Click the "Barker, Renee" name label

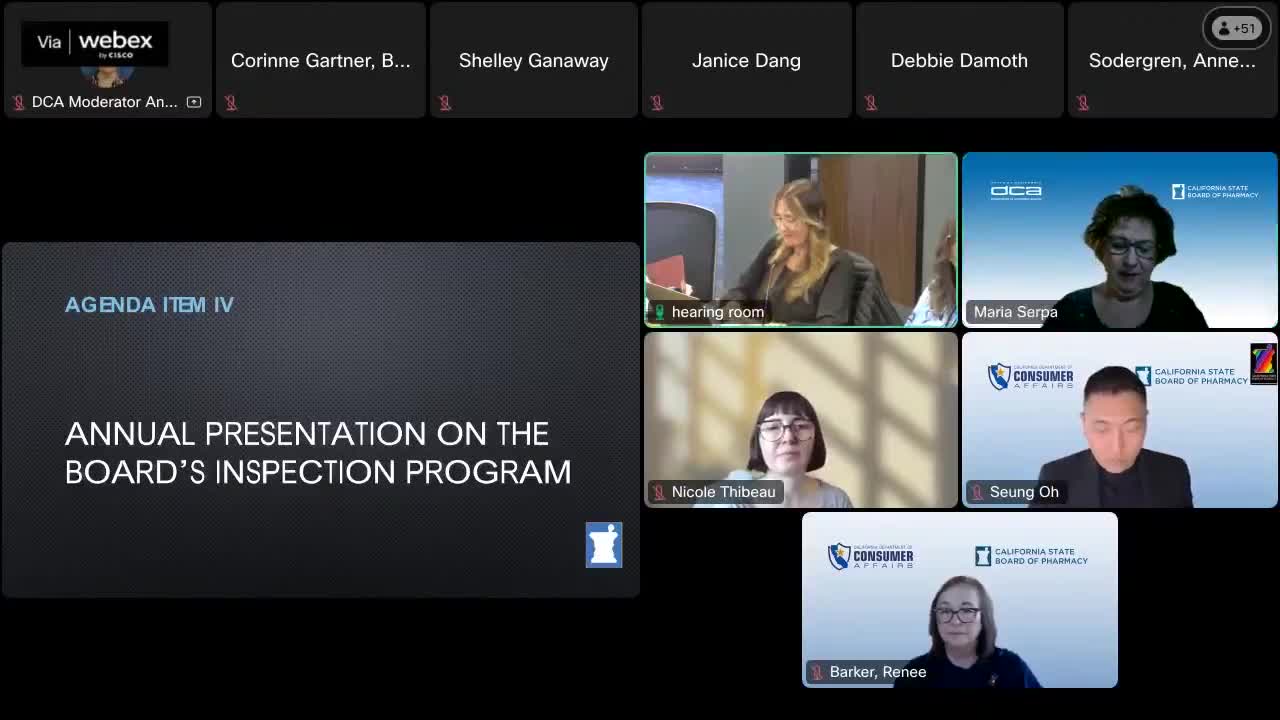pyautogui.click(x=878, y=672)
